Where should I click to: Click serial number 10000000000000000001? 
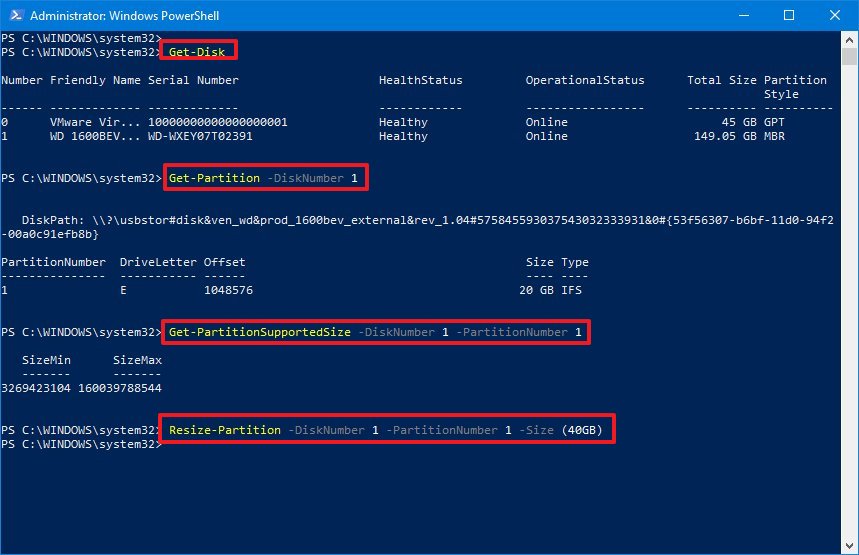tap(217, 122)
